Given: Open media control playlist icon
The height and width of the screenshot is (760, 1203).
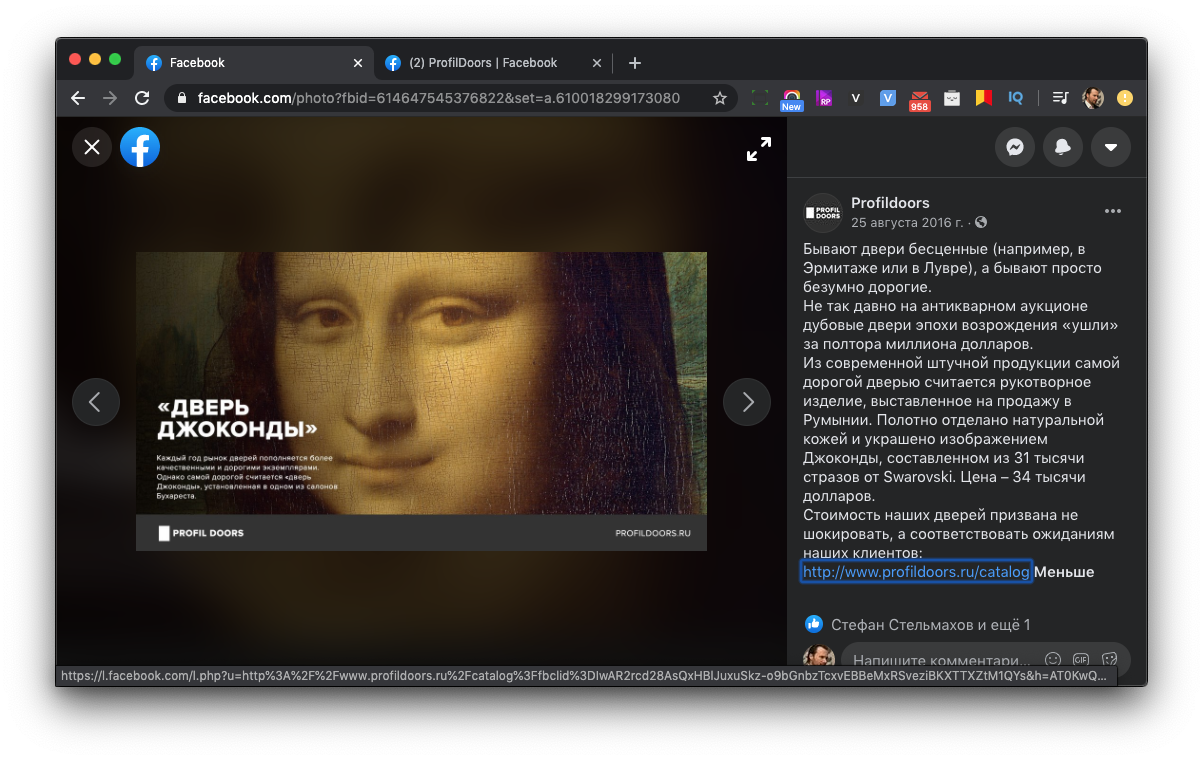Looking at the screenshot, I should click(1061, 98).
